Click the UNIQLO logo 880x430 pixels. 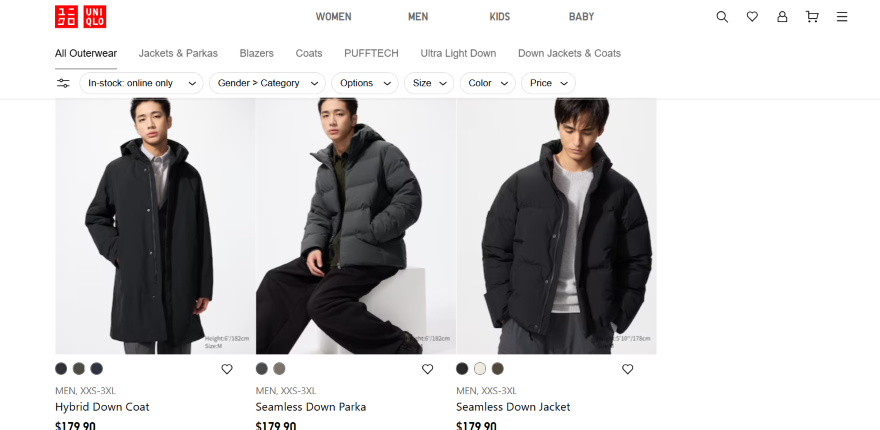tap(80, 17)
